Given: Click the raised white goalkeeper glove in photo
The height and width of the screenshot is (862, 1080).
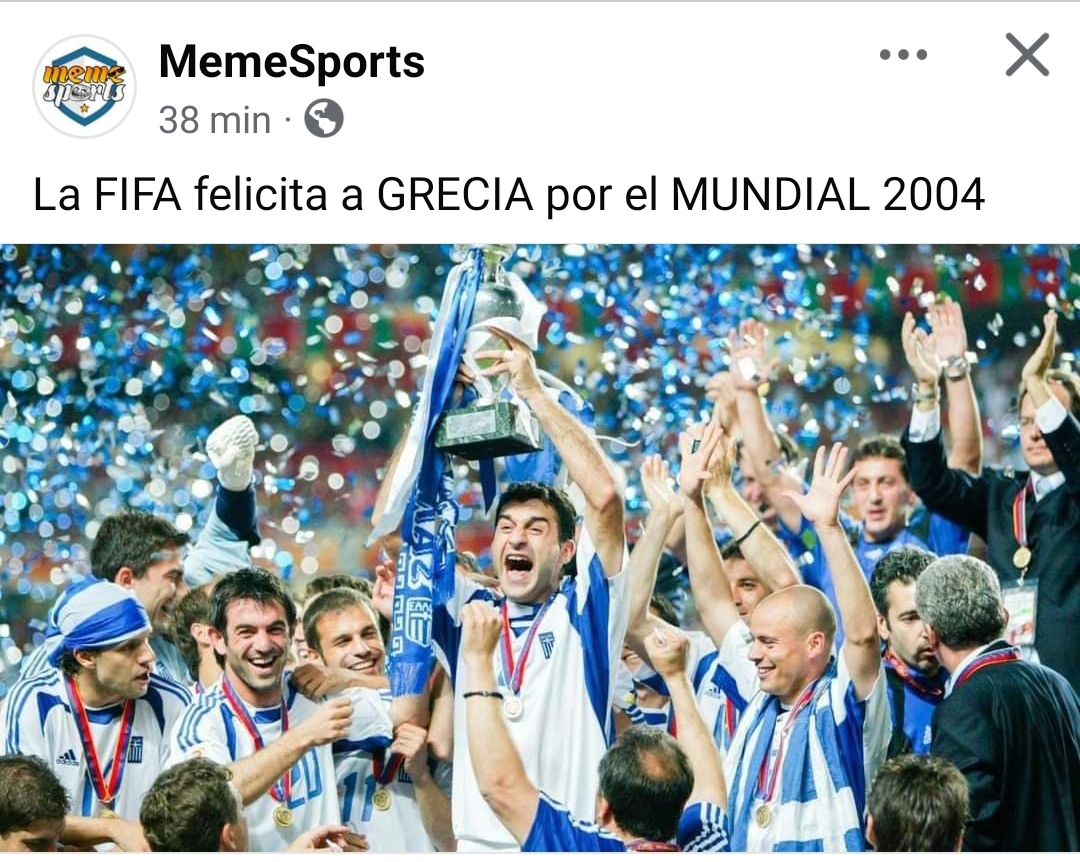Looking at the screenshot, I should pos(233,451).
